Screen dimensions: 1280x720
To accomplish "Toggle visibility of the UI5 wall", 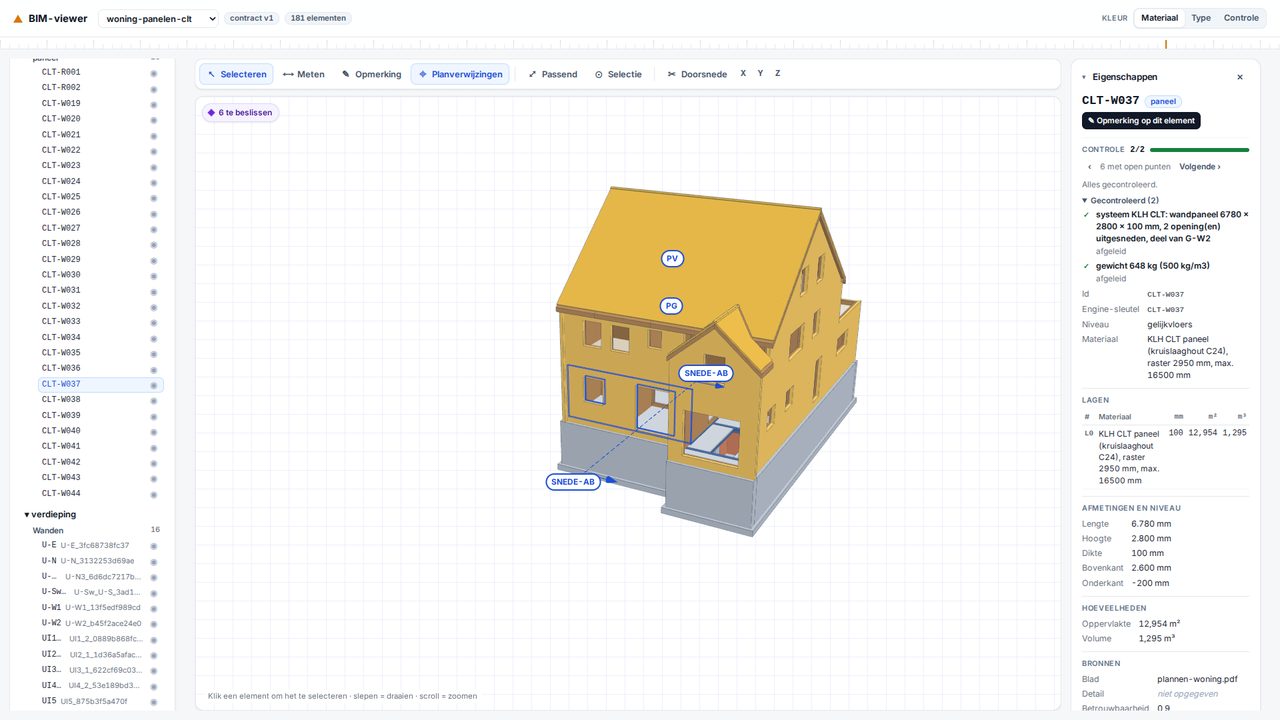I will click(x=154, y=702).
